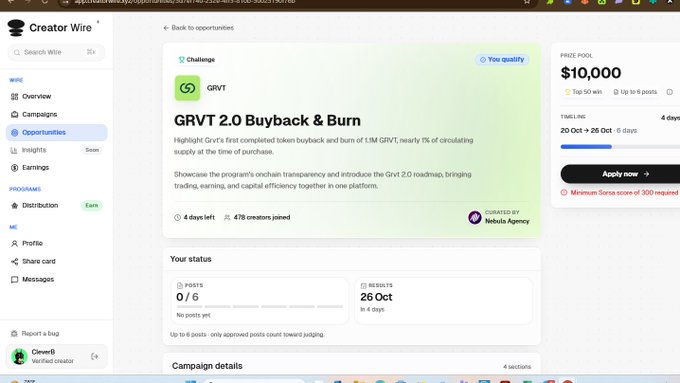Click the timeline progress bar
The height and width of the screenshot is (383, 680).
[x=620, y=147]
